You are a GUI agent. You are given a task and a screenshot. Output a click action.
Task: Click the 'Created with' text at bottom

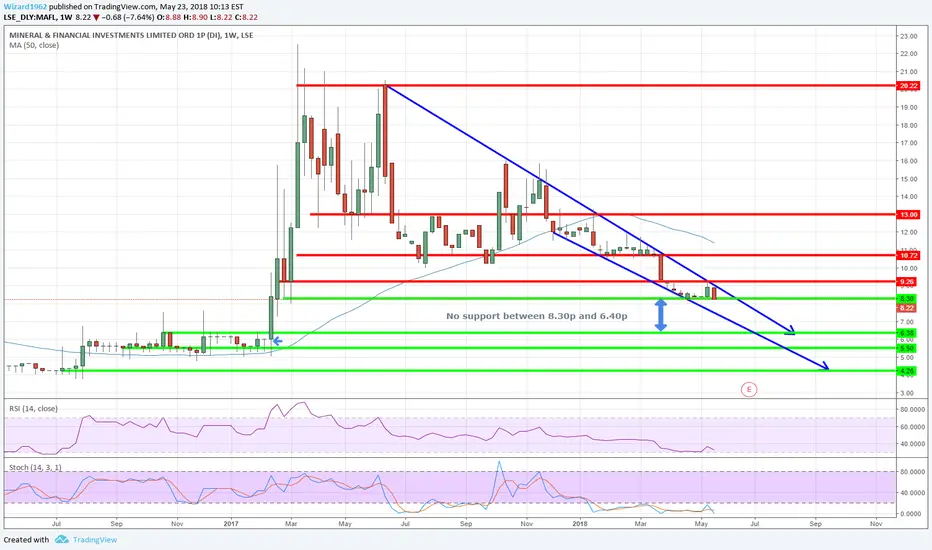coord(26,540)
